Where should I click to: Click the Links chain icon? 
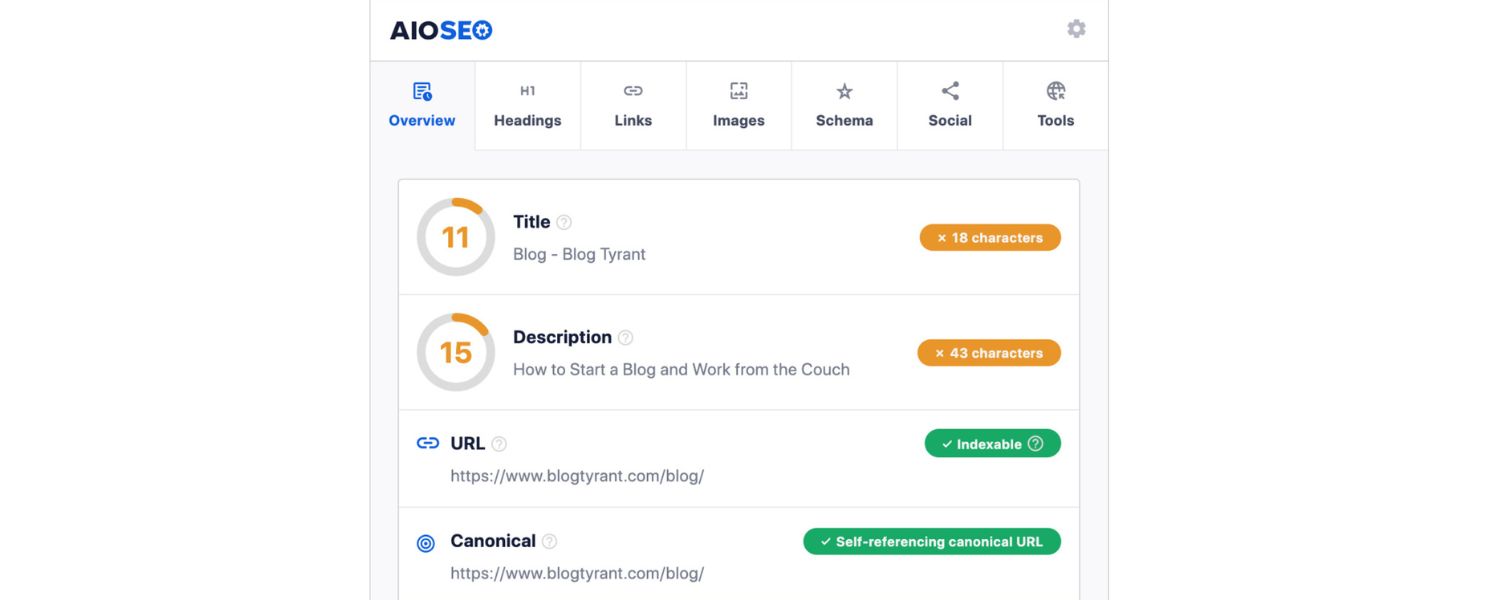point(633,90)
